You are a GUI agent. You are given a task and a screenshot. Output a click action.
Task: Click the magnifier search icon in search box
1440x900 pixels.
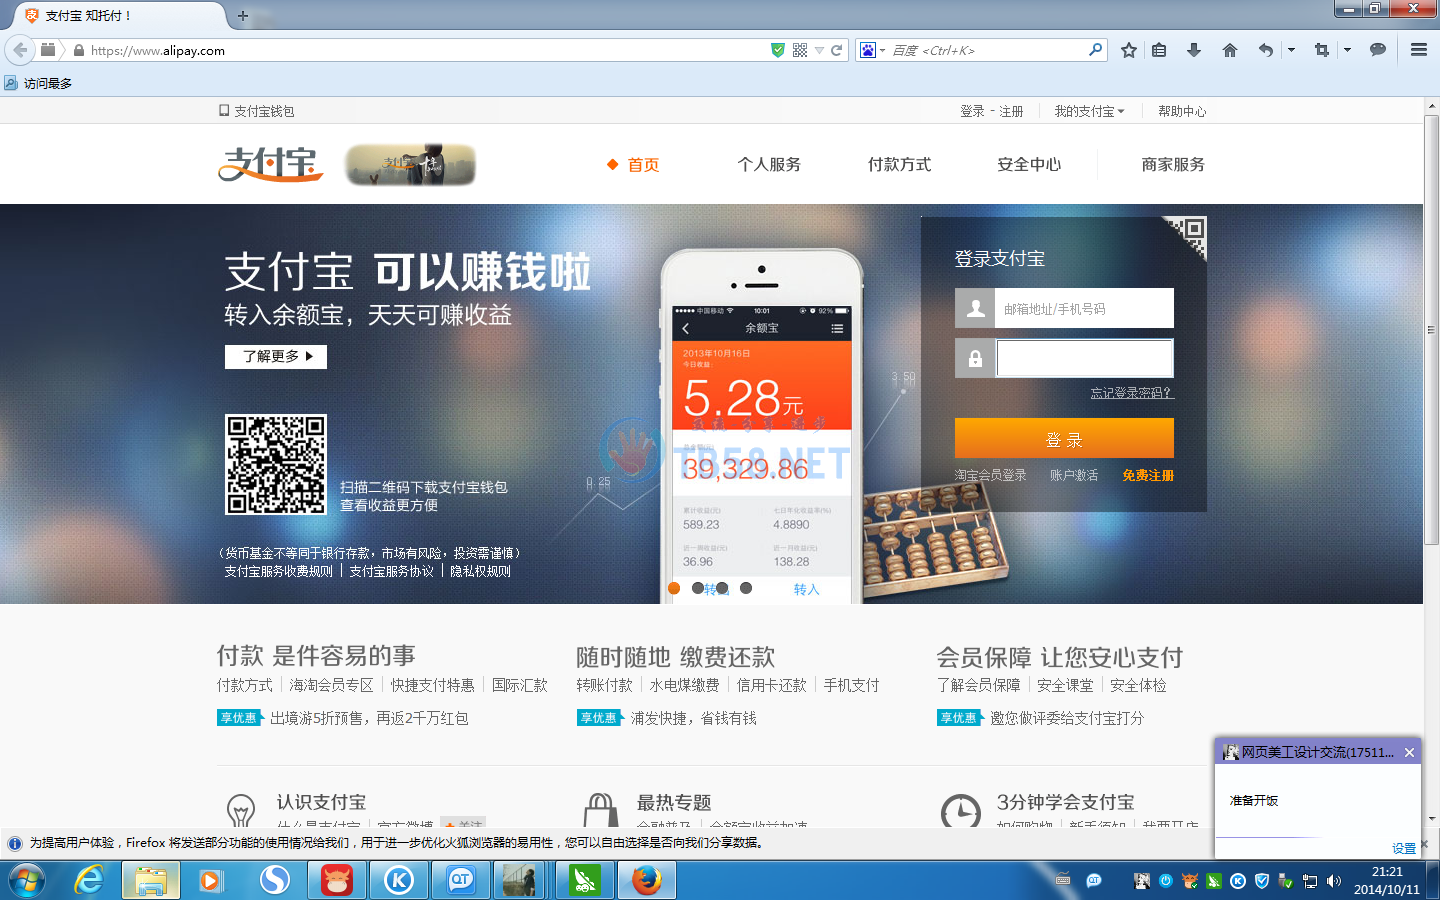[1095, 49]
